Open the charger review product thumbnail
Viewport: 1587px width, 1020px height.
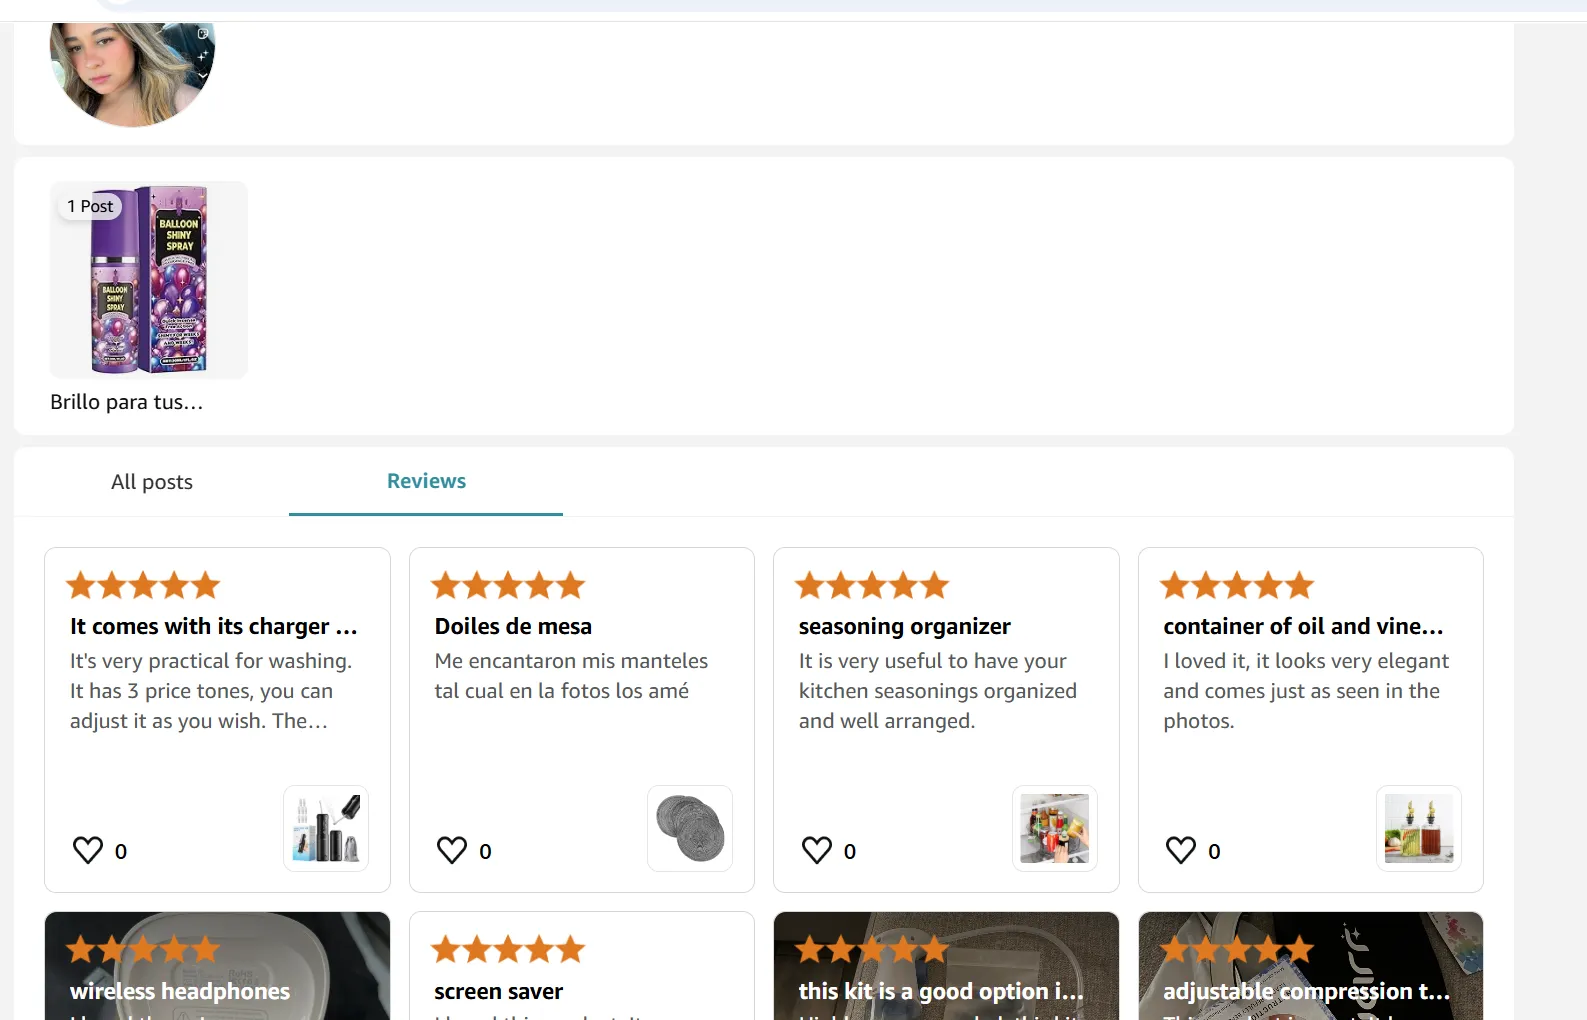point(326,829)
